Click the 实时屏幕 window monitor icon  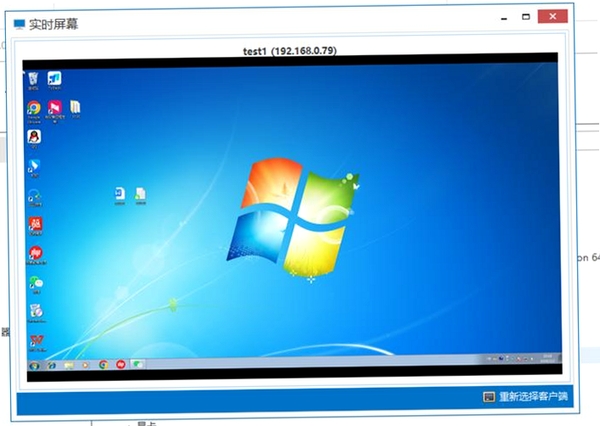[x=19, y=24]
